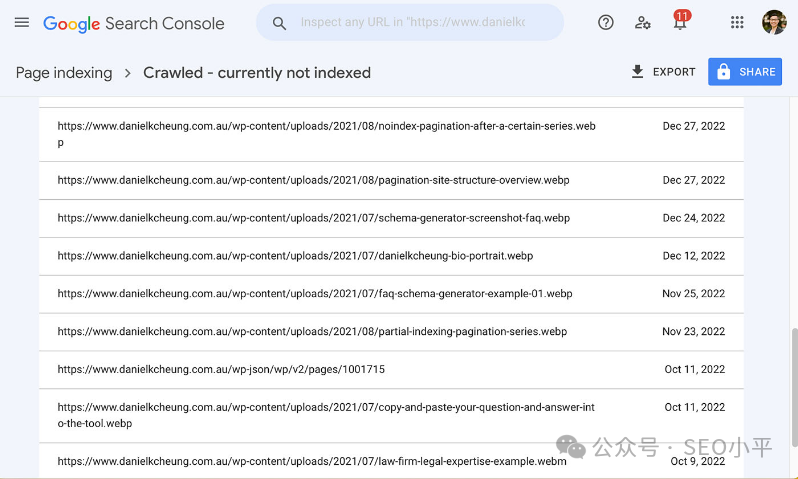Click the blue Share button
Screen dimensions: 798x479
[745, 72]
